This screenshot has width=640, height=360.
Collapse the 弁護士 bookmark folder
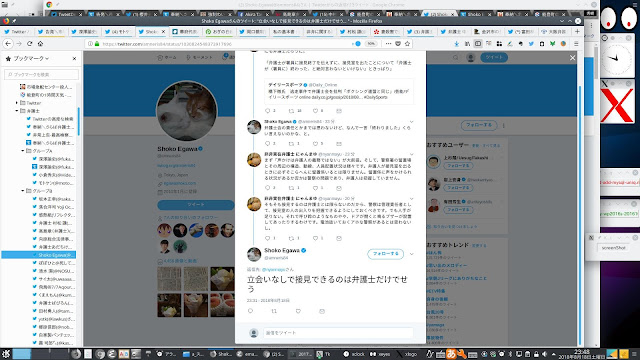point(17,111)
